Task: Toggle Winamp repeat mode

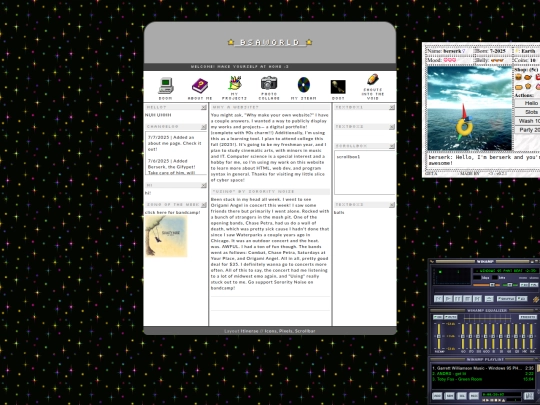Action: pyautogui.click(x=522, y=299)
